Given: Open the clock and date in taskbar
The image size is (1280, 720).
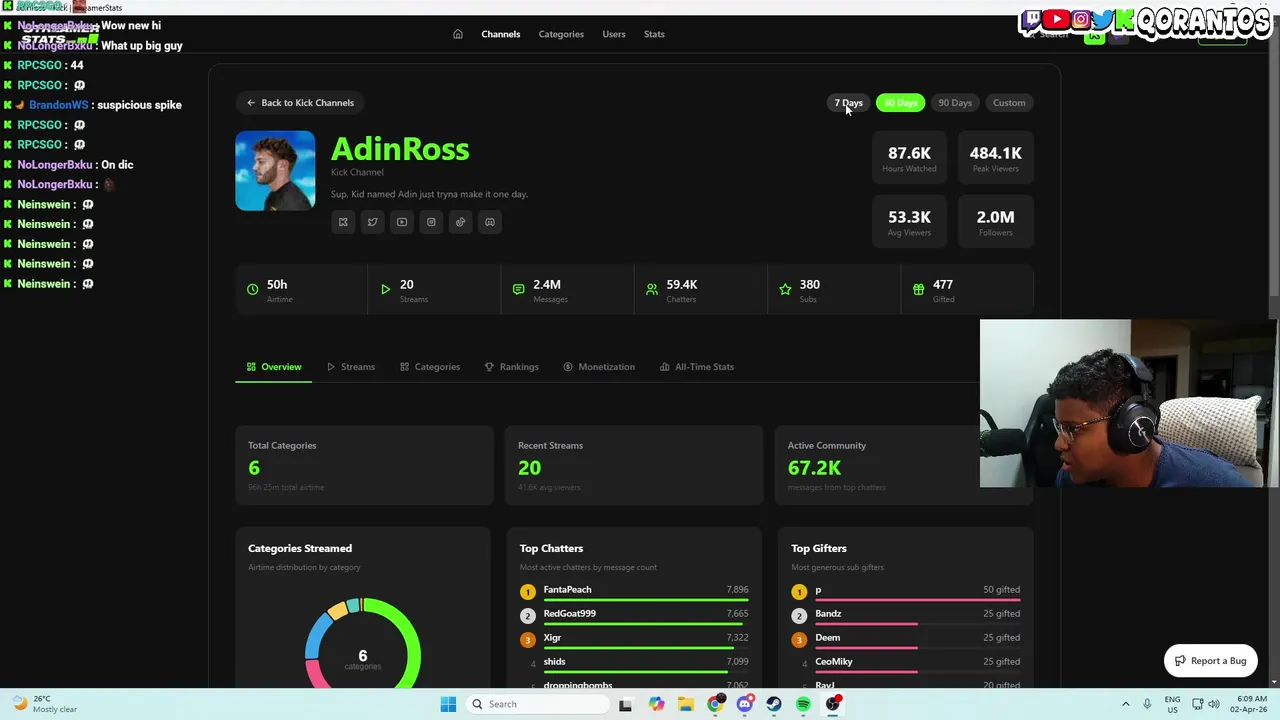Looking at the screenshot, I should pos(1251,704).
